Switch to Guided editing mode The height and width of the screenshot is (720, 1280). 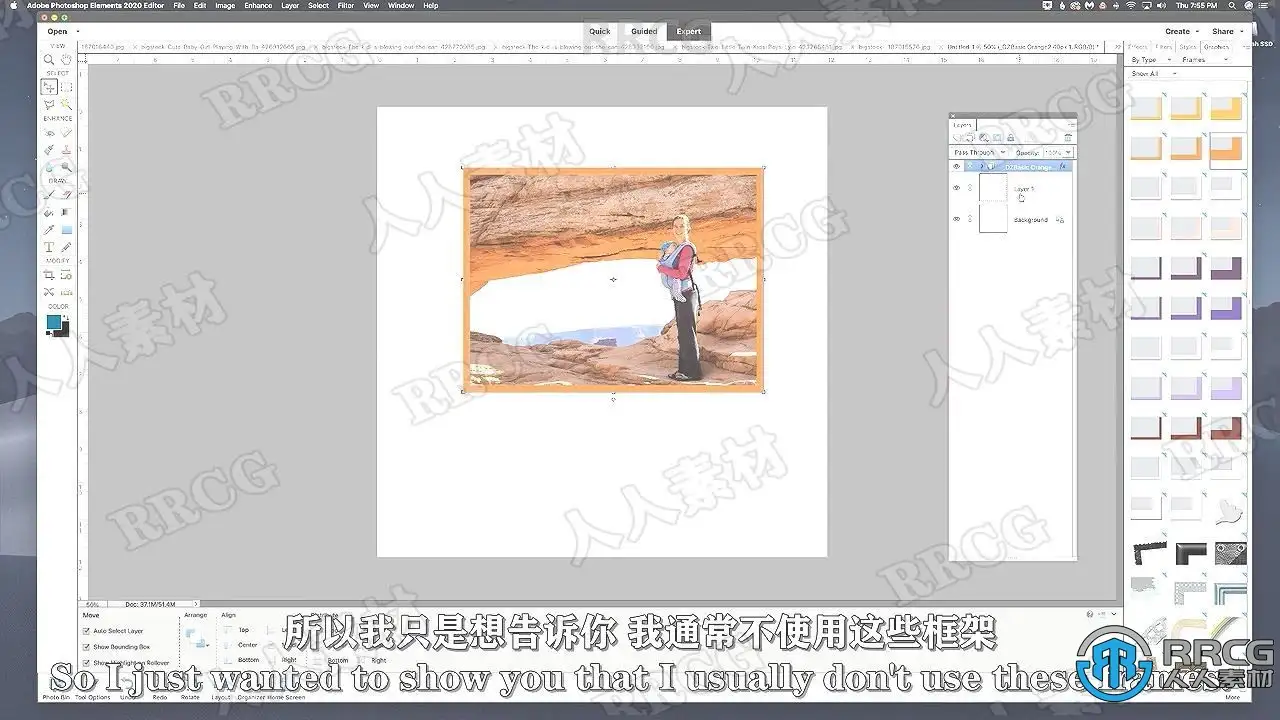(x=644, y=31)
